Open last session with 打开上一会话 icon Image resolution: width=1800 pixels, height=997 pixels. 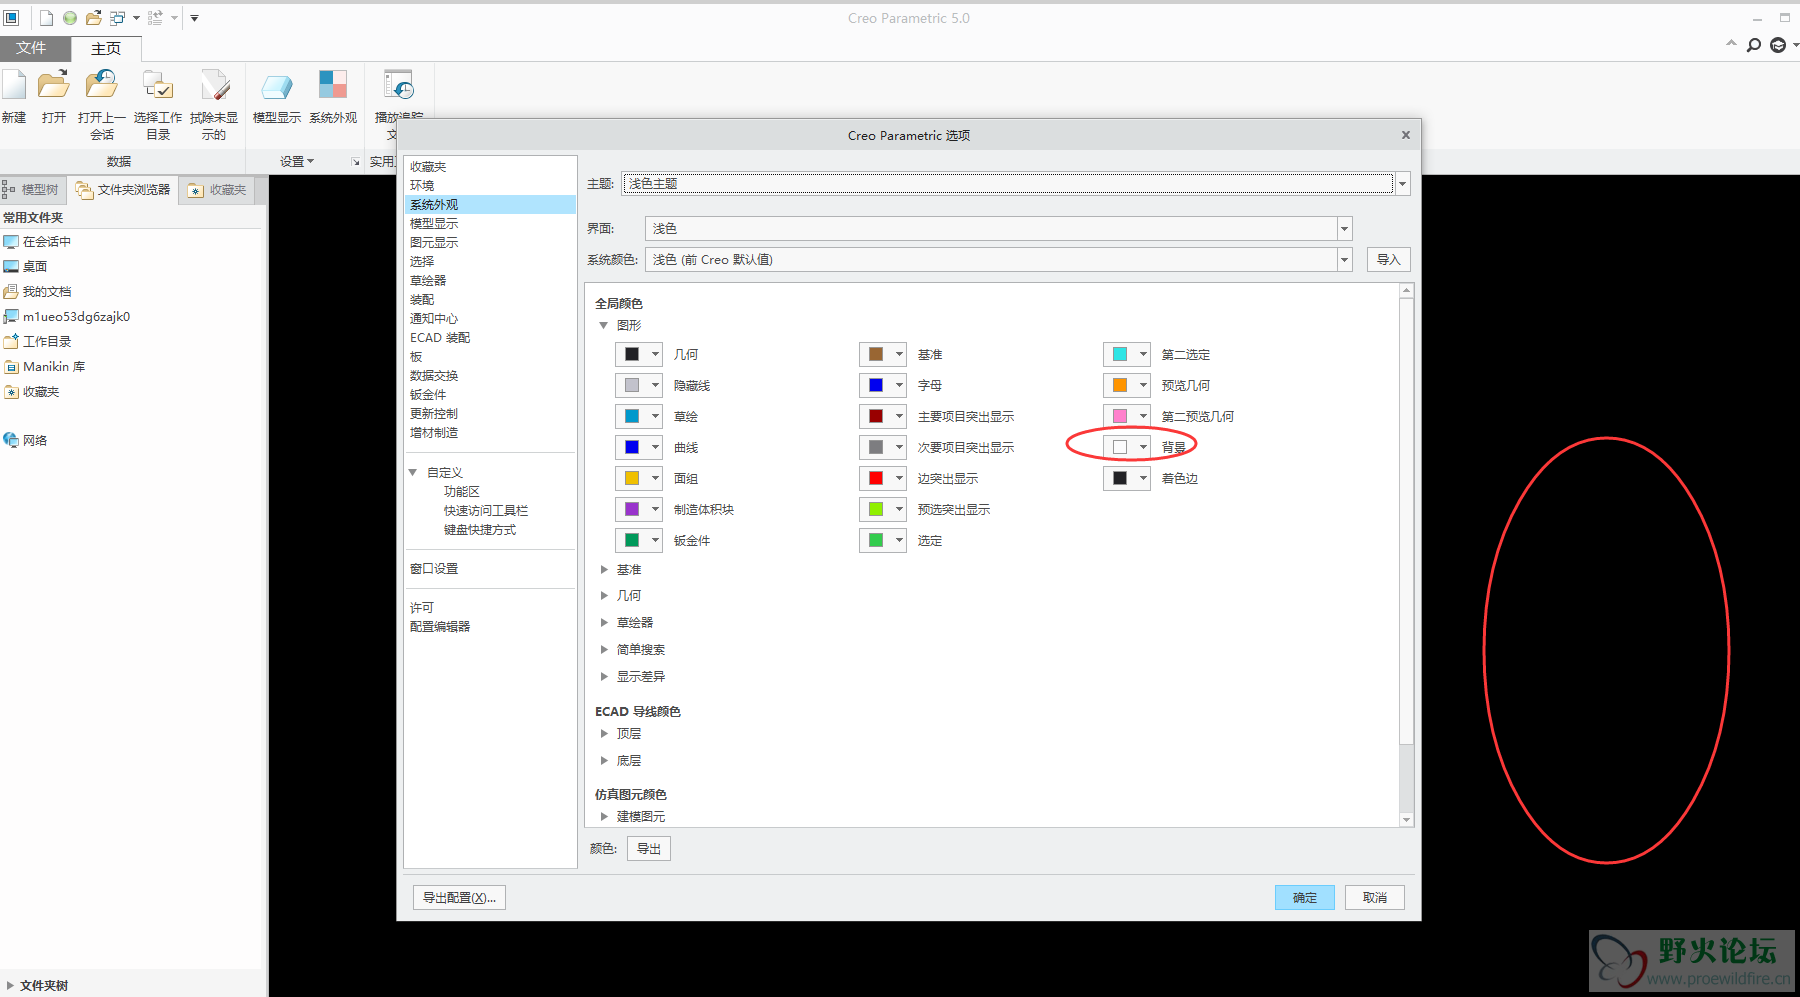pos(102,86)
